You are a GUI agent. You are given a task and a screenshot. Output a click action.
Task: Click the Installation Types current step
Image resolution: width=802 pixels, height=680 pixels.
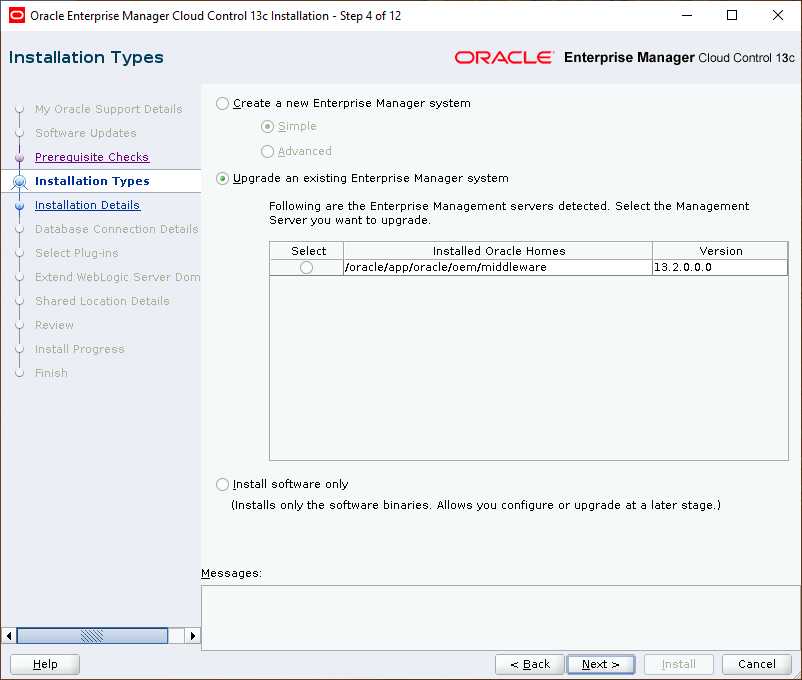[x=92, y=181]
